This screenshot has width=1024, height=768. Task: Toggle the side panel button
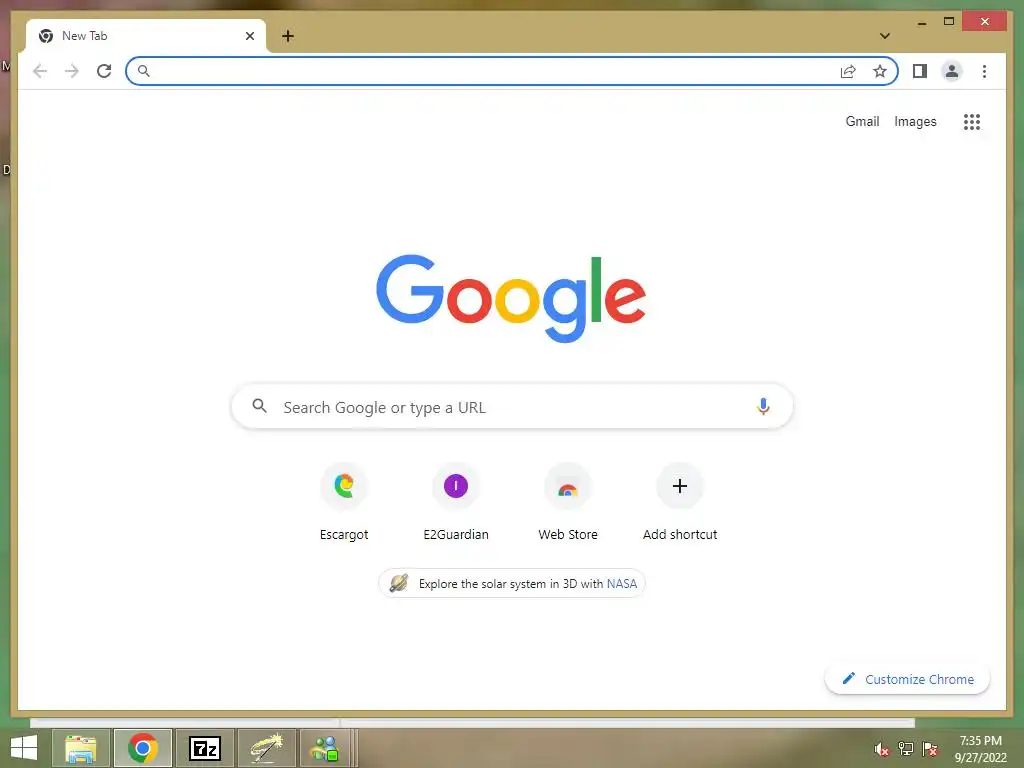pyautogui.click(x=920, y=71)
